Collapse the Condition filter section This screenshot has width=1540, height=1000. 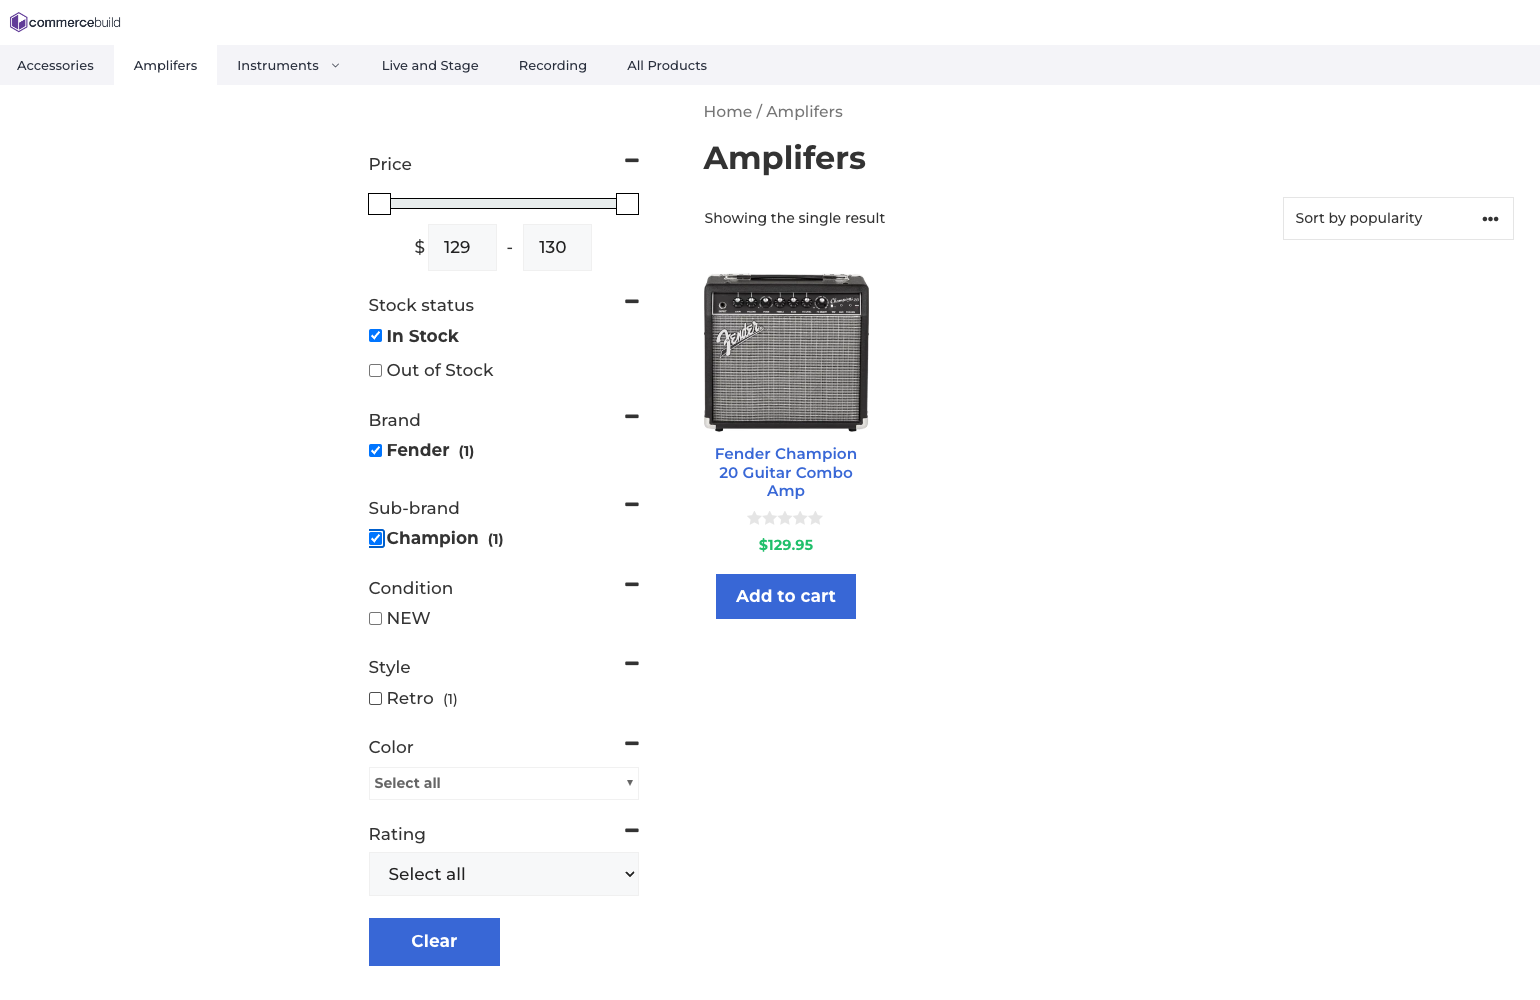click(631, 584)
